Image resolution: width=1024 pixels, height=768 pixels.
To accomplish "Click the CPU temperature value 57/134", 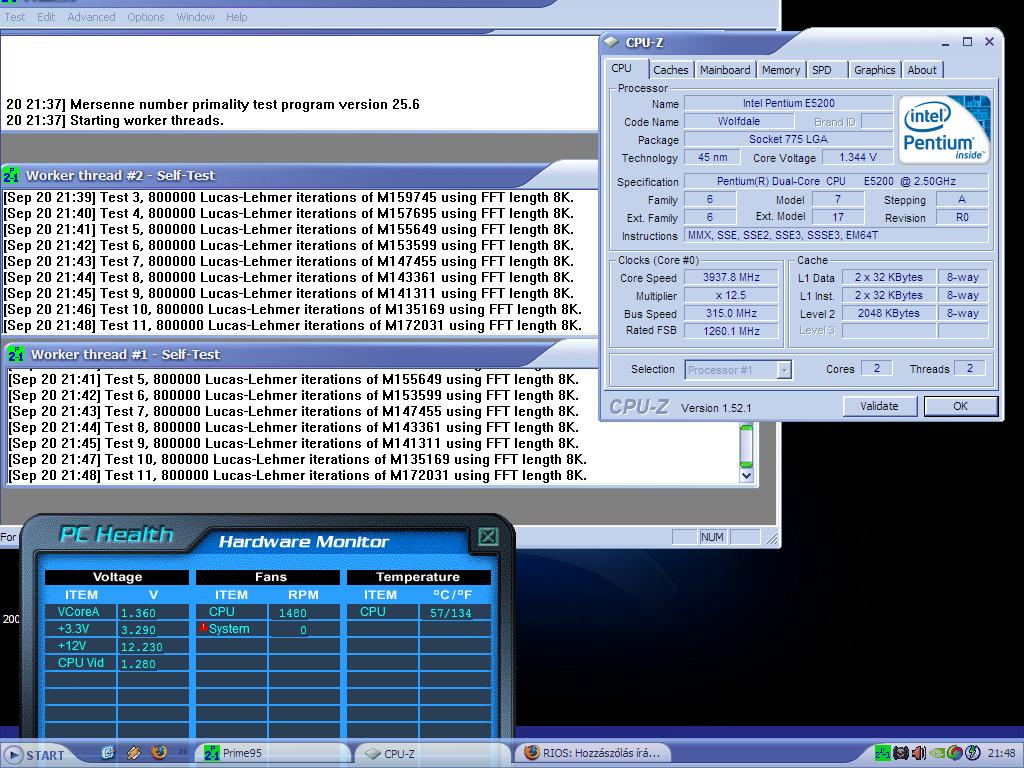I will 451,613.
